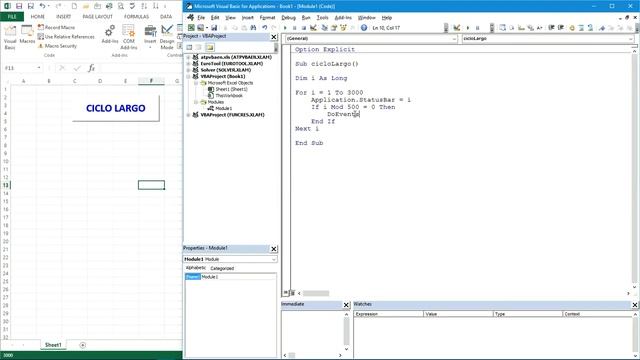
Task: Expand VBAProject (FUNCRES.XLAM) node
Action: click(x=189, y=115)
